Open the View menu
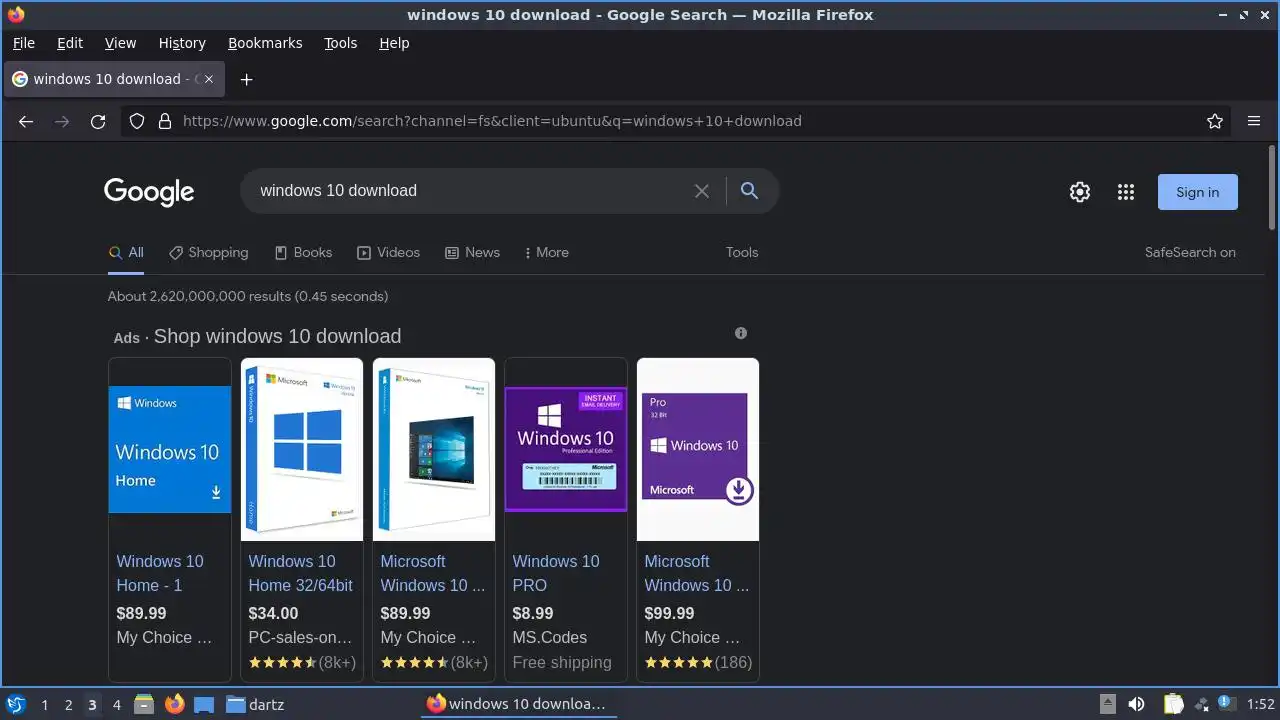This screenshot has height=720, width=1280. [120, 43]
